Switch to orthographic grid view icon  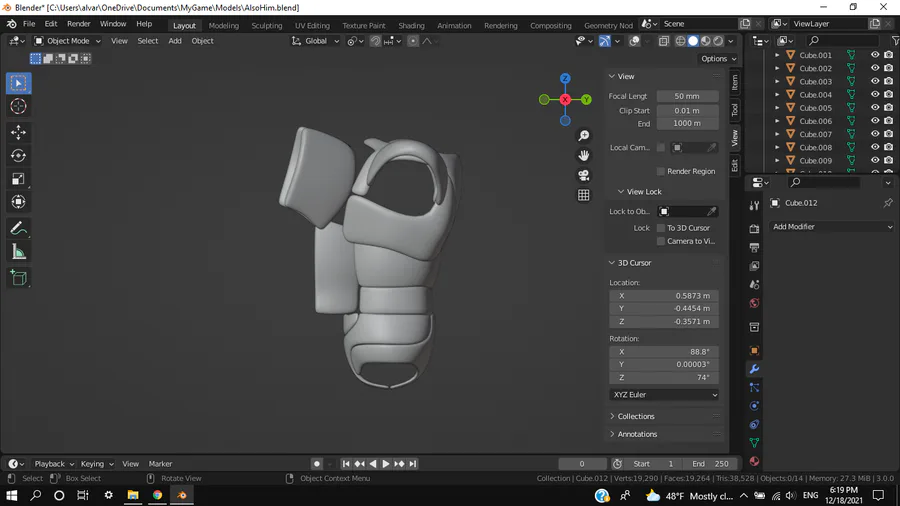tap(584, 195)
